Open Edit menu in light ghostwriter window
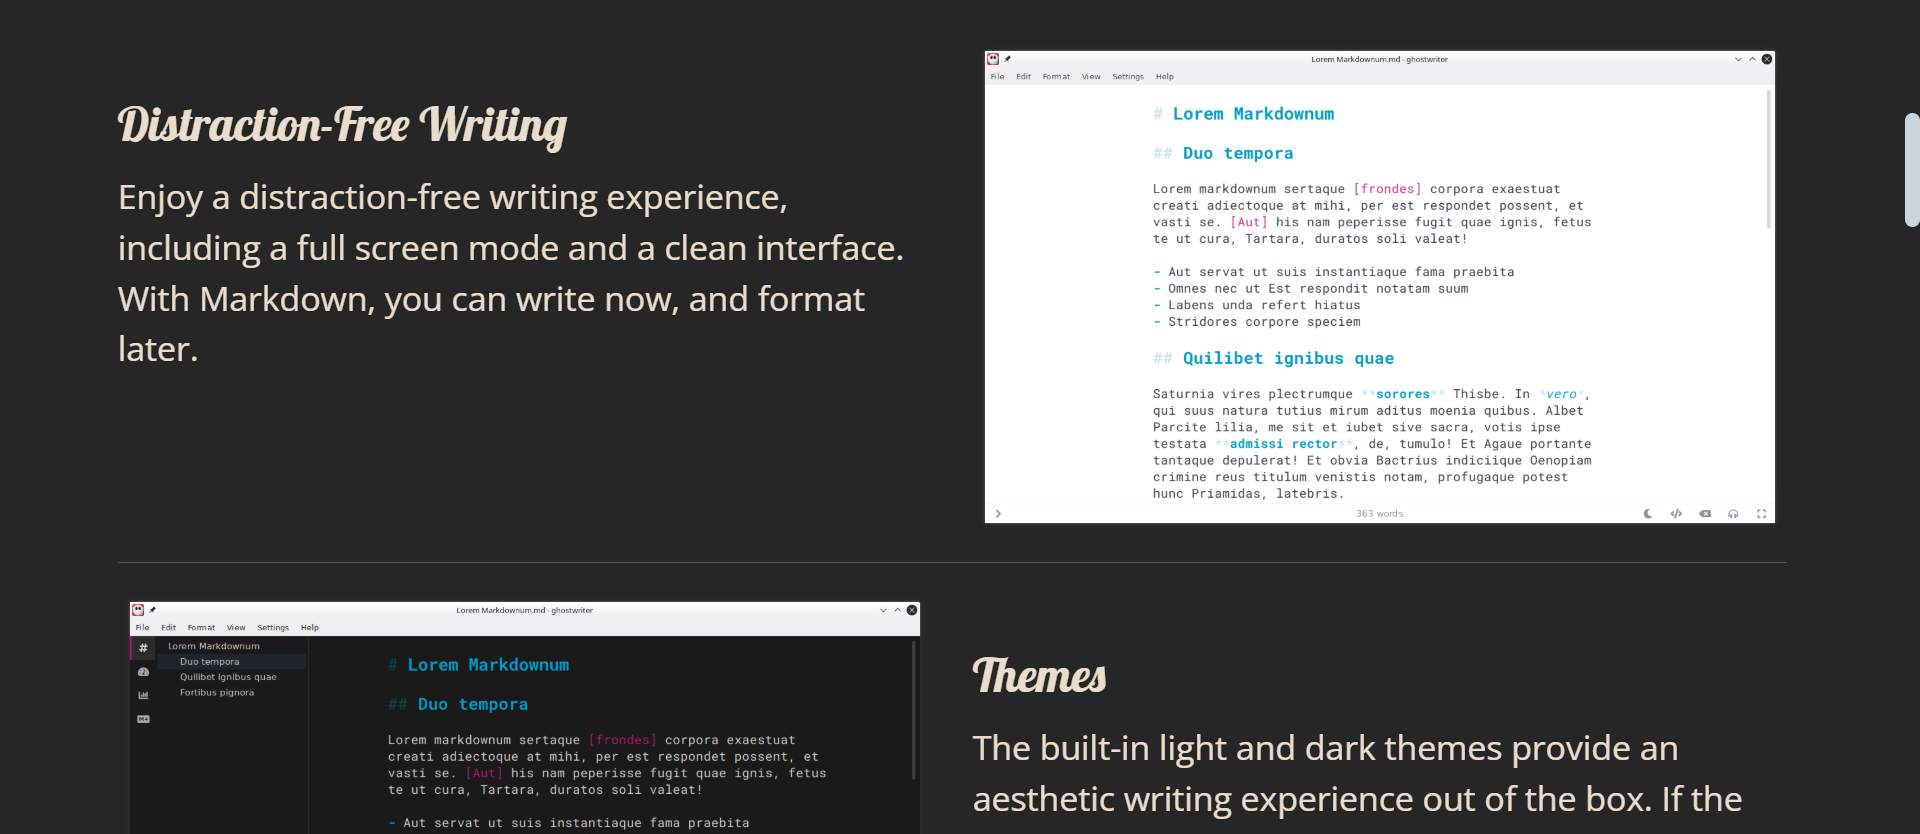1920x834 pixels. point(1023,76)
